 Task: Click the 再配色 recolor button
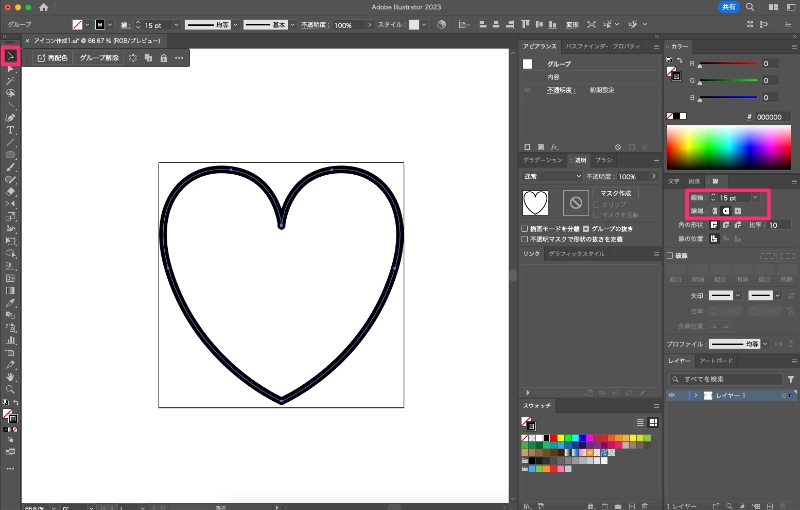53,58
